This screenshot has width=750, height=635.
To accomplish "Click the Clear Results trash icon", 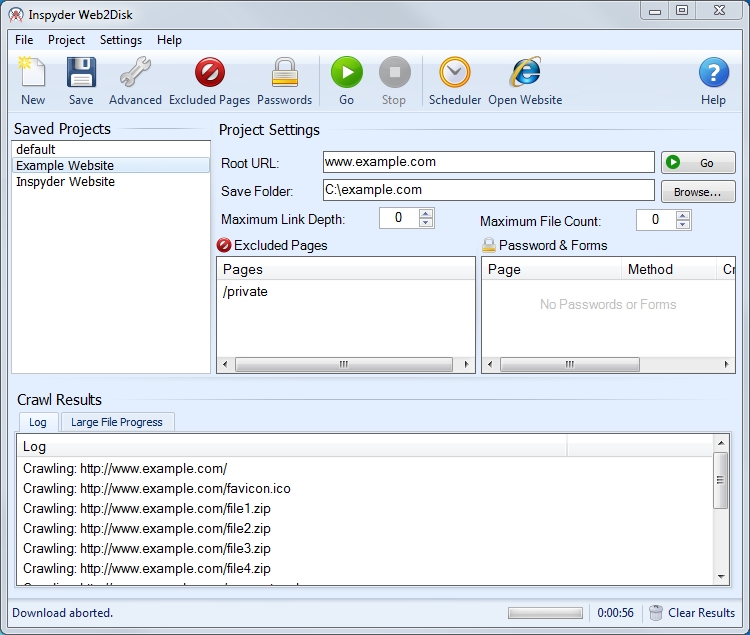I will click(x=656, y=613).
